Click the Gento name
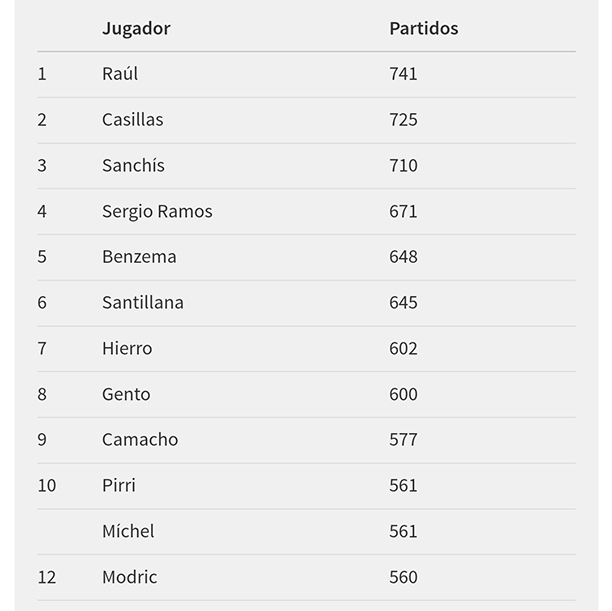 (126, 394)
